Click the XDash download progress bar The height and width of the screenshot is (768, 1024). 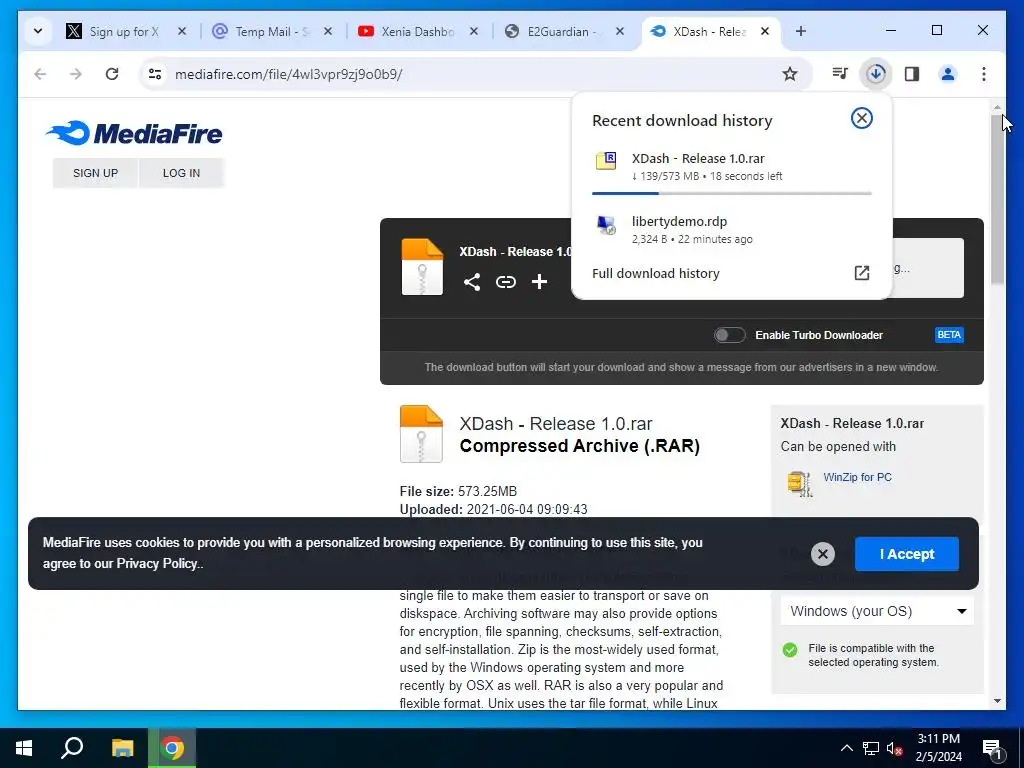(x=731, y=193)
